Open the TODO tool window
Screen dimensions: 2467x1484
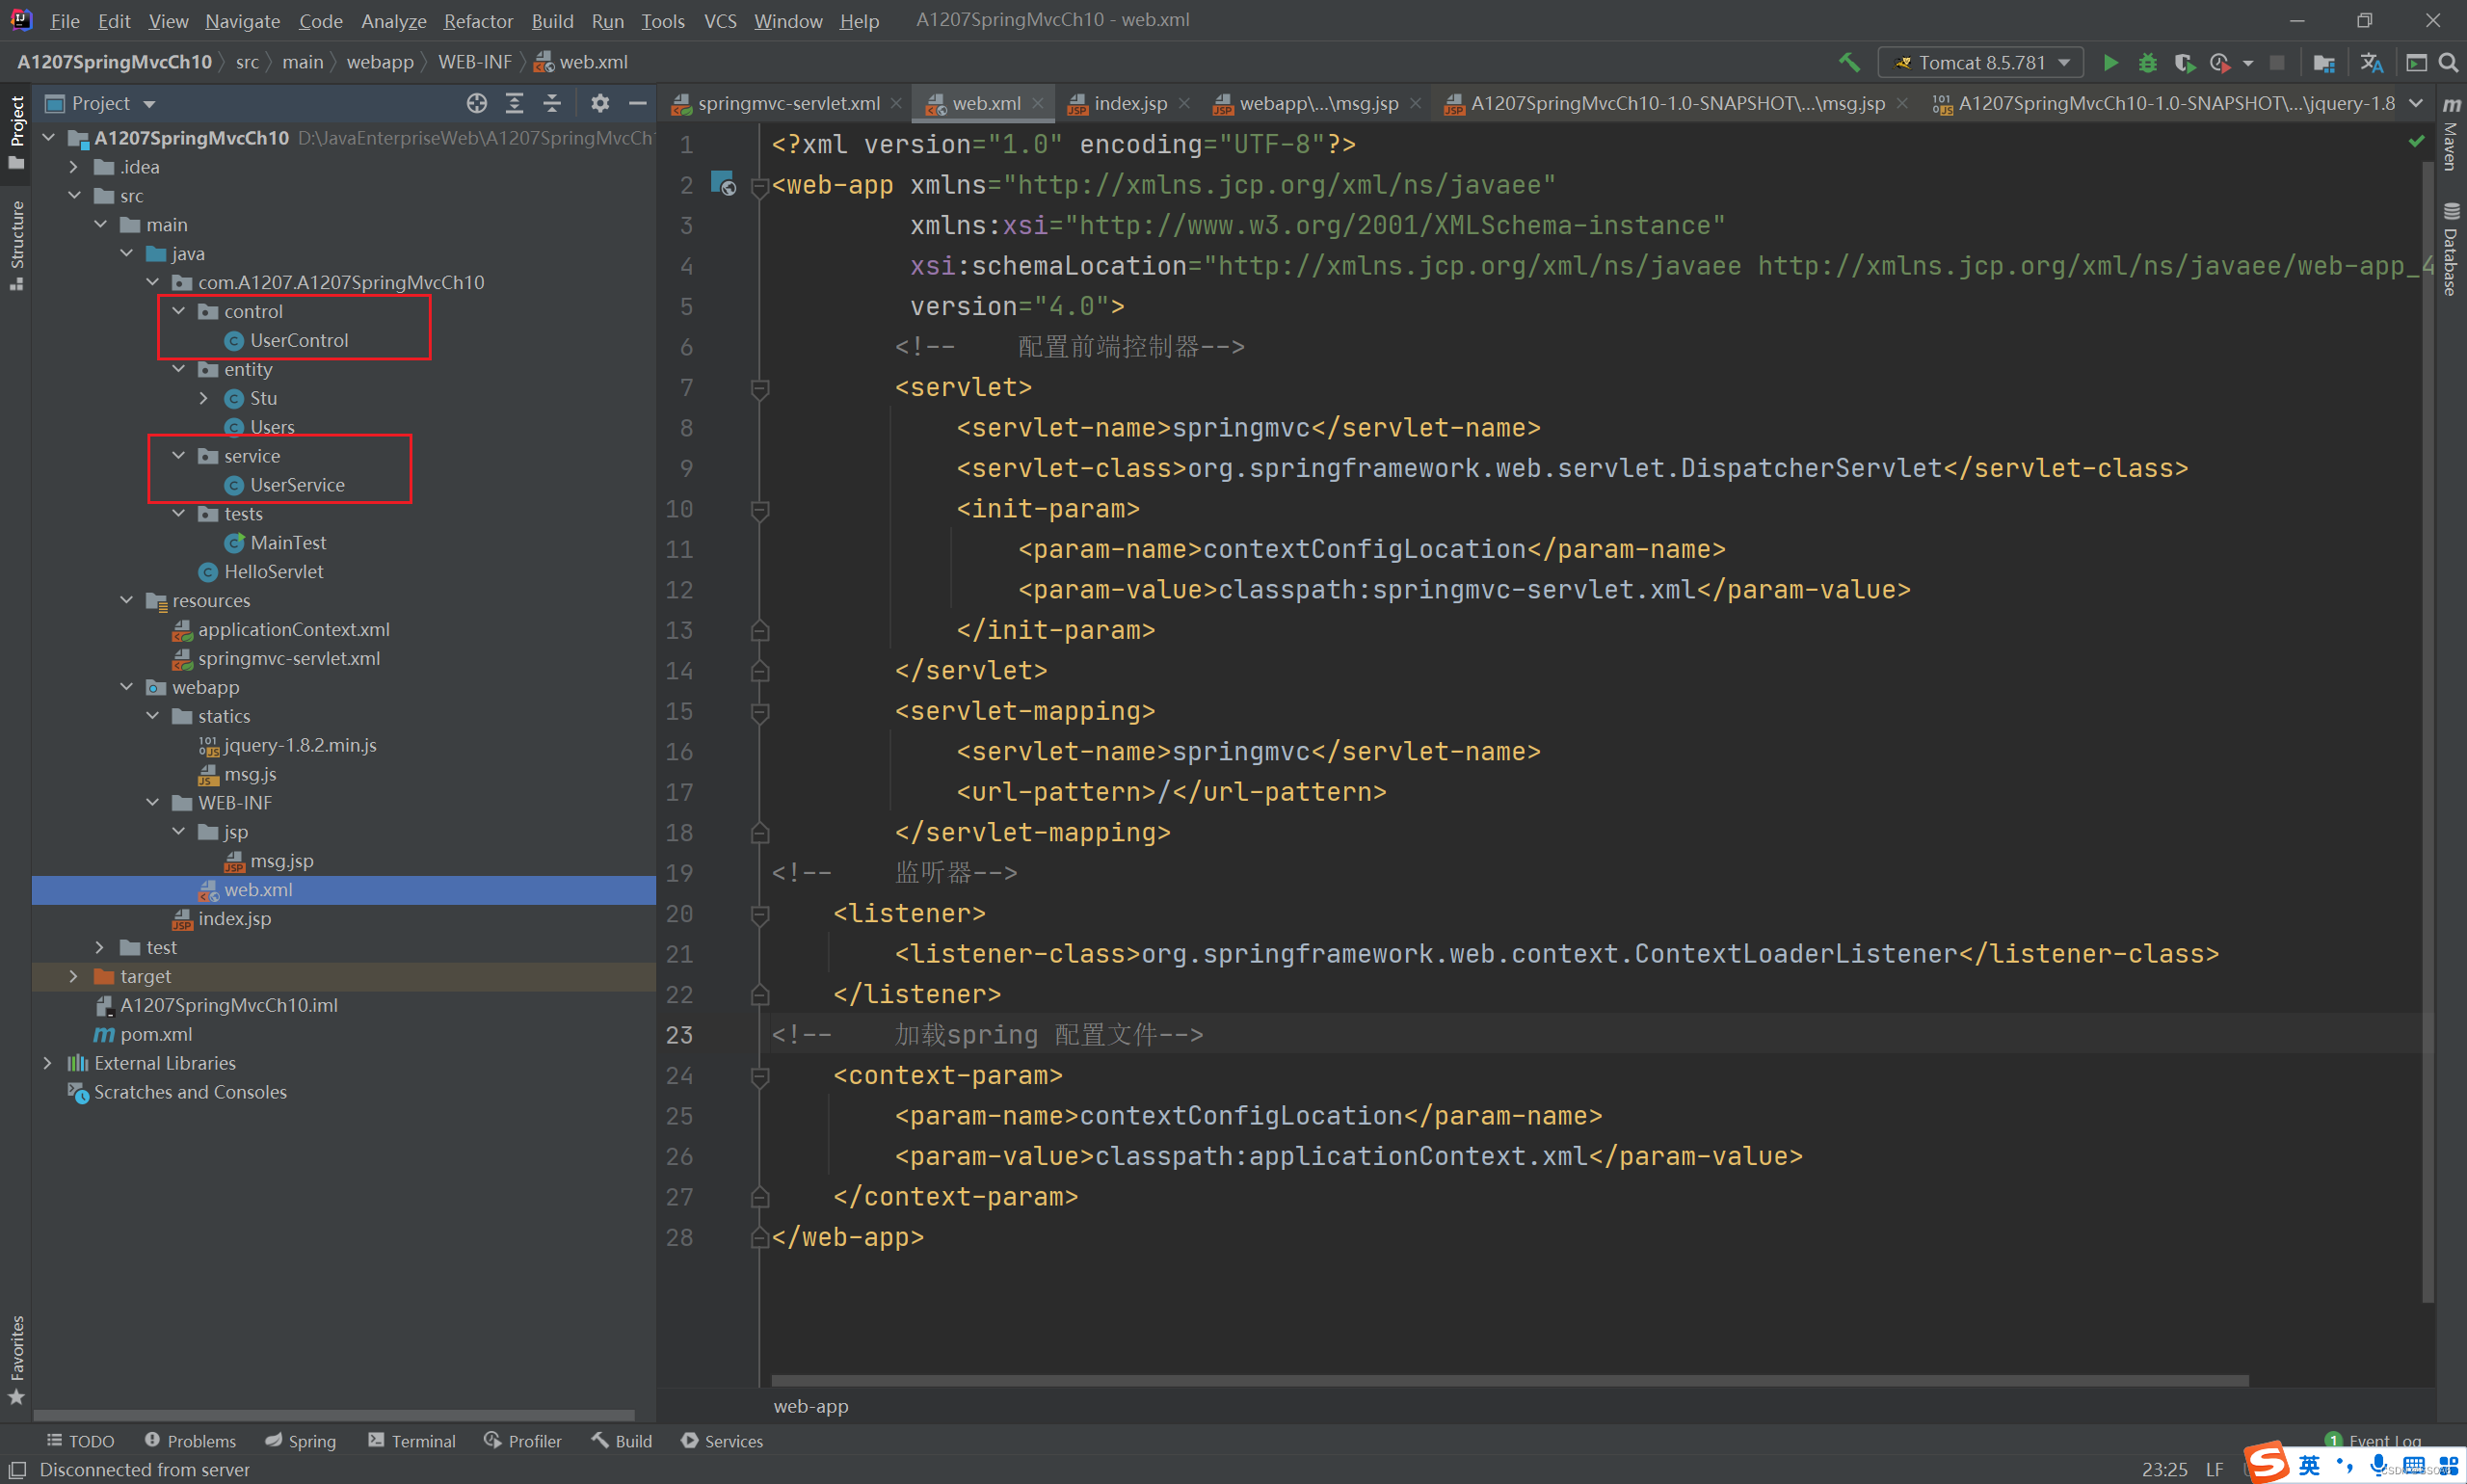[x=81, y=1440]
